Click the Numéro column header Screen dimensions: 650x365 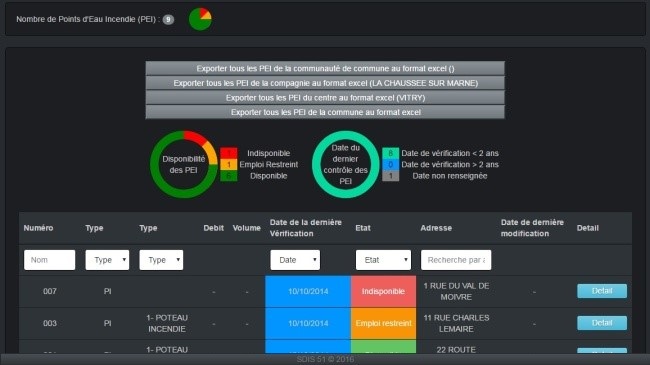tap(39, 228)
